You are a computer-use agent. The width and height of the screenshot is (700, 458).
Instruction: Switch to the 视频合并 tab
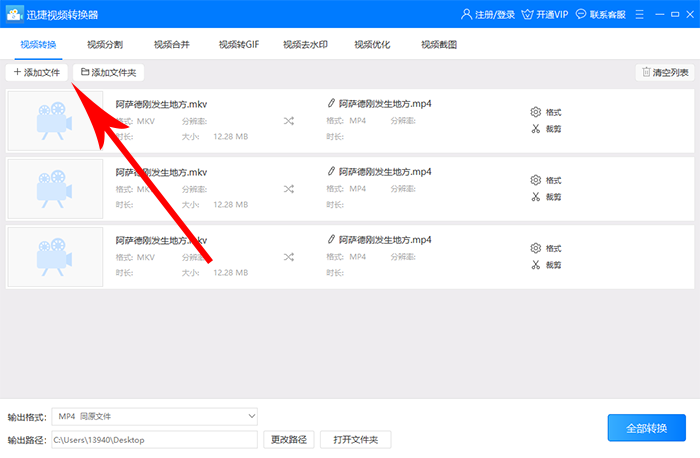[172, 45]
